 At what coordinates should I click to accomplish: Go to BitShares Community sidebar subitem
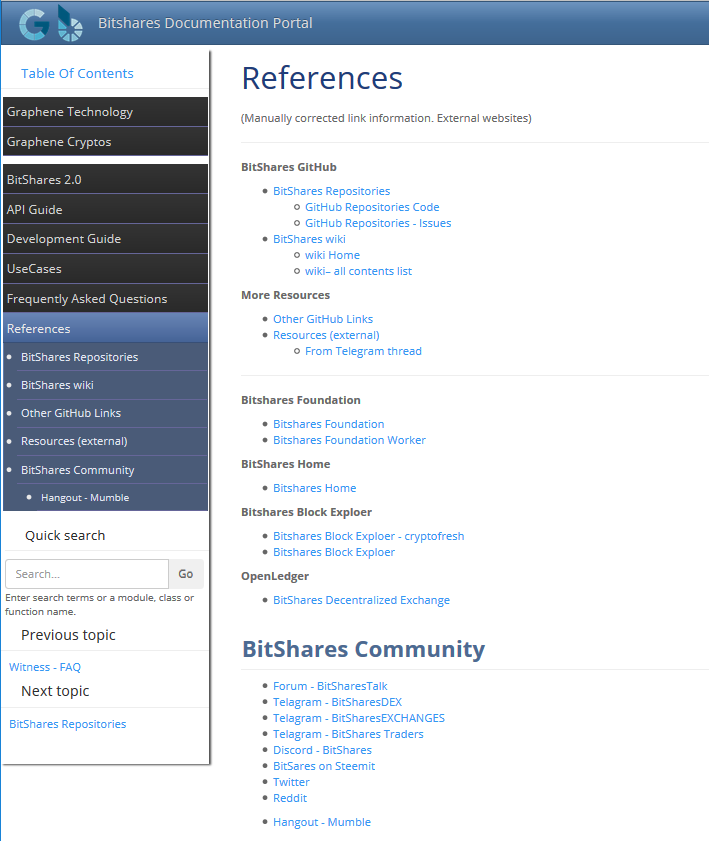click(78, 470)
